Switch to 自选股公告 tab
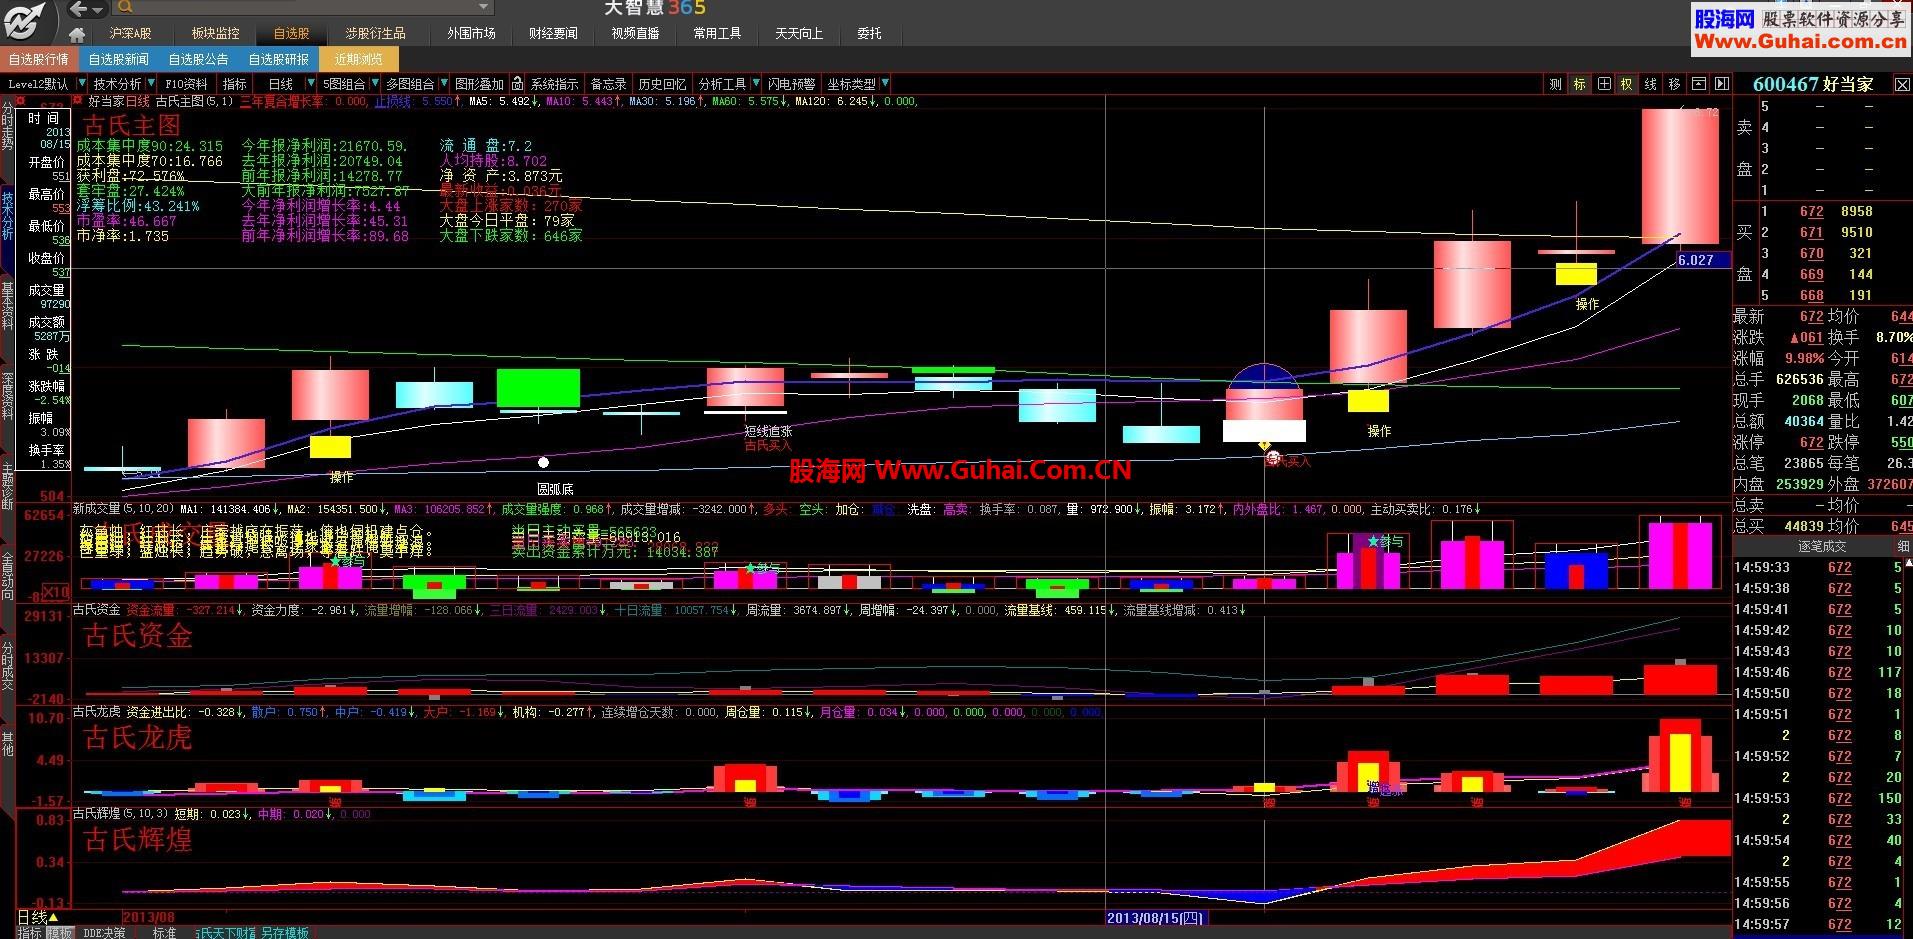 [198, 59]
